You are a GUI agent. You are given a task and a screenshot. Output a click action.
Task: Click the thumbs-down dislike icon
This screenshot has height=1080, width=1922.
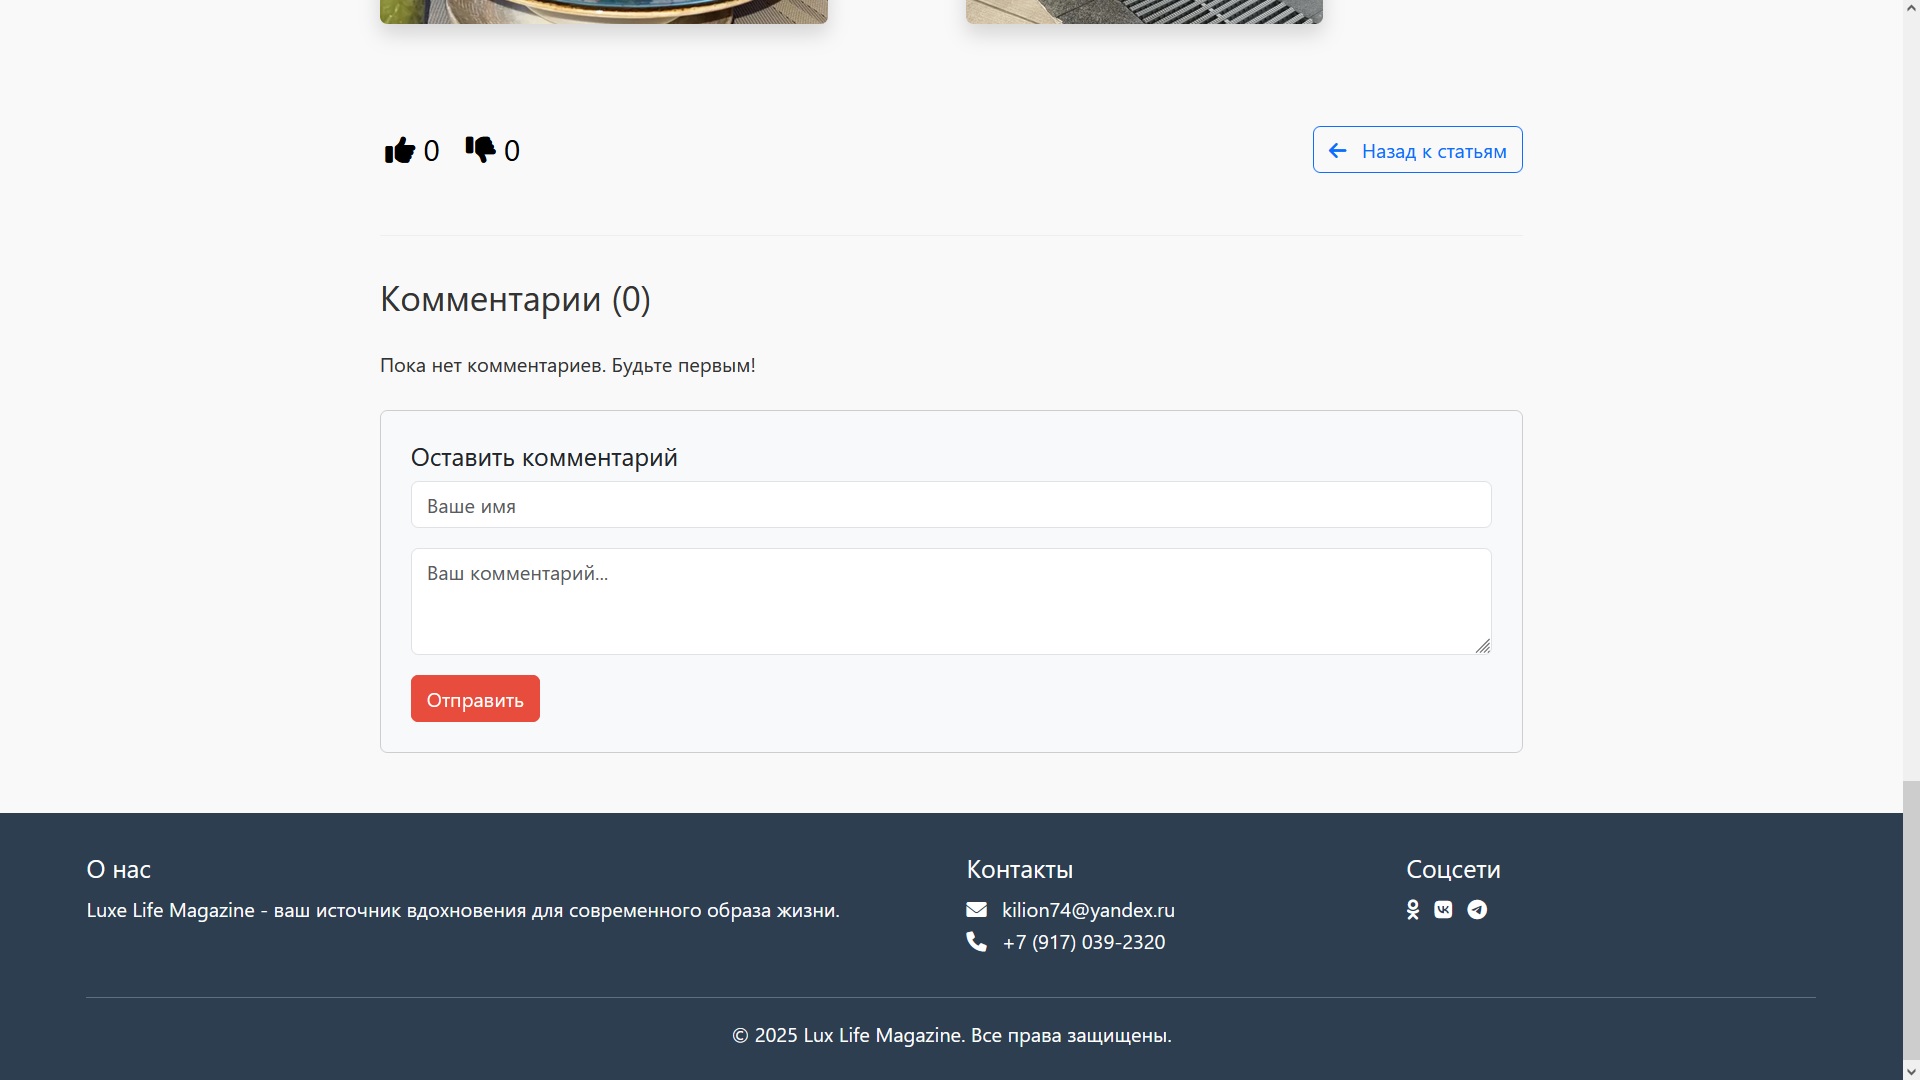tap(480, 149)
